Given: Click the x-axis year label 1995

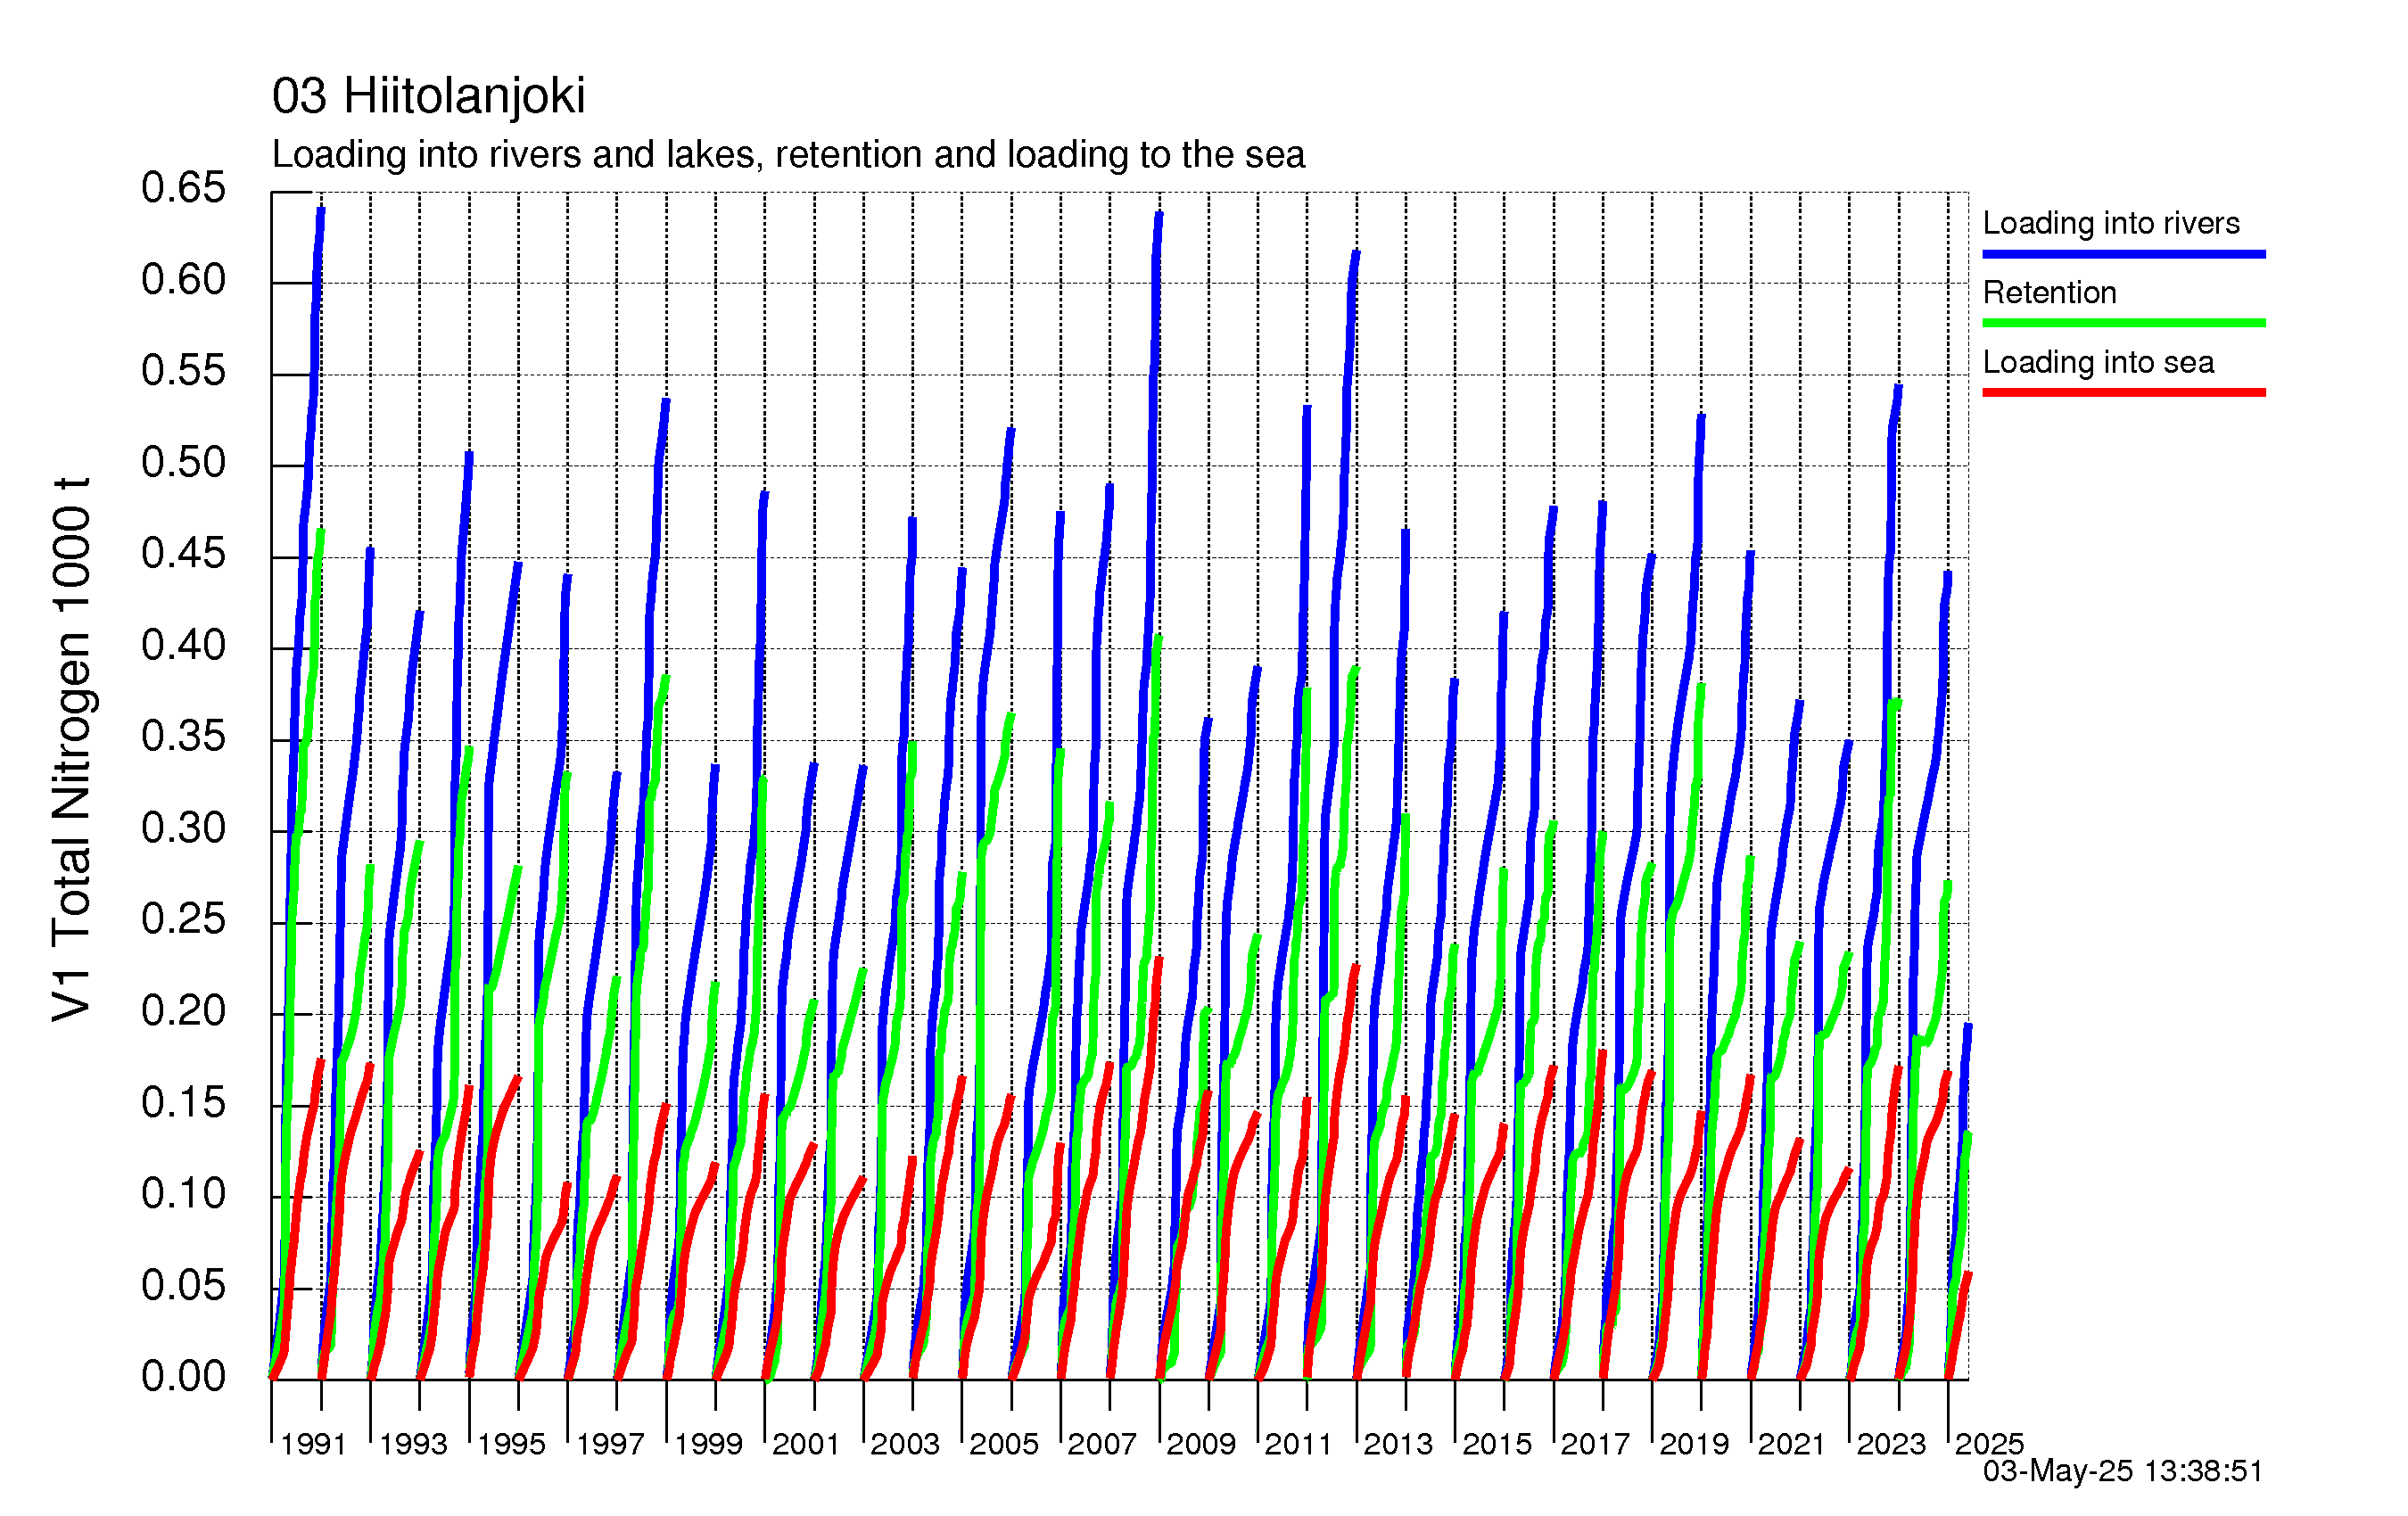Looking at the screenshot, I should (x=511, y=1444).
